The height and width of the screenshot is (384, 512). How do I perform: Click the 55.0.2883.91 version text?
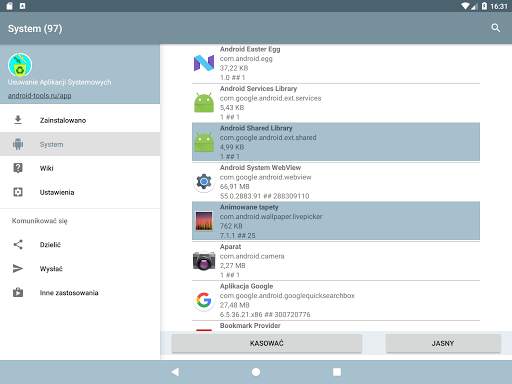[264, 196]
